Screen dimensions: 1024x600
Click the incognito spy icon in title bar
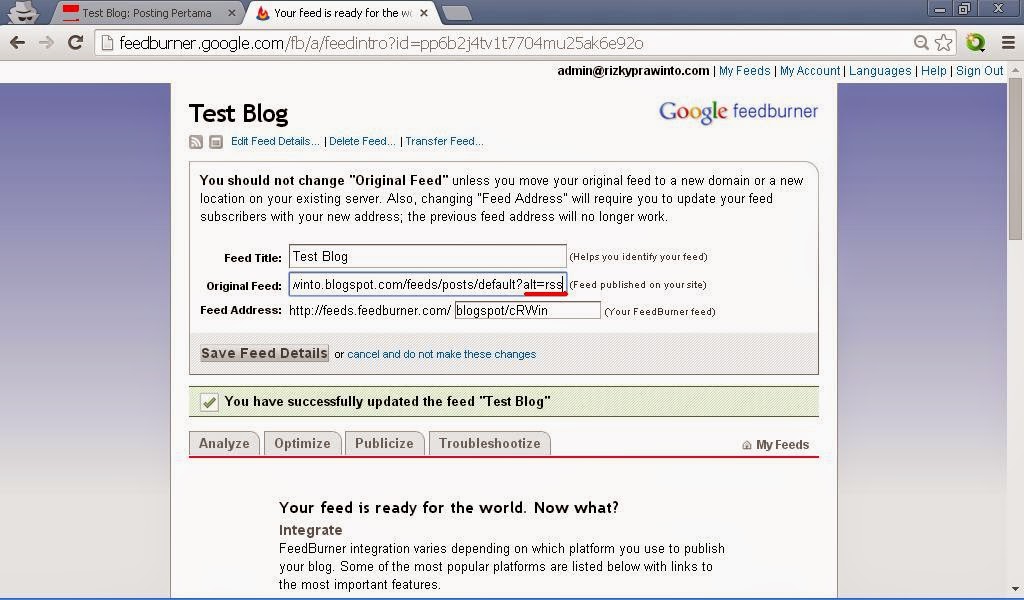(x=24, y=12)
